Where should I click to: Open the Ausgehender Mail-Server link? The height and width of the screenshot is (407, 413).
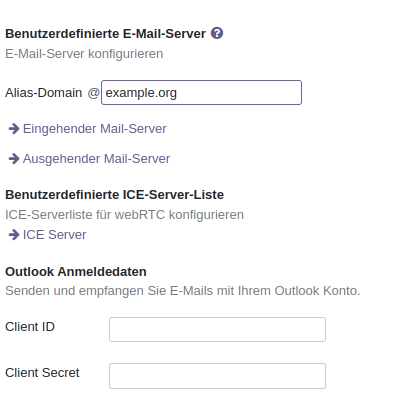(x=96, y=159)
